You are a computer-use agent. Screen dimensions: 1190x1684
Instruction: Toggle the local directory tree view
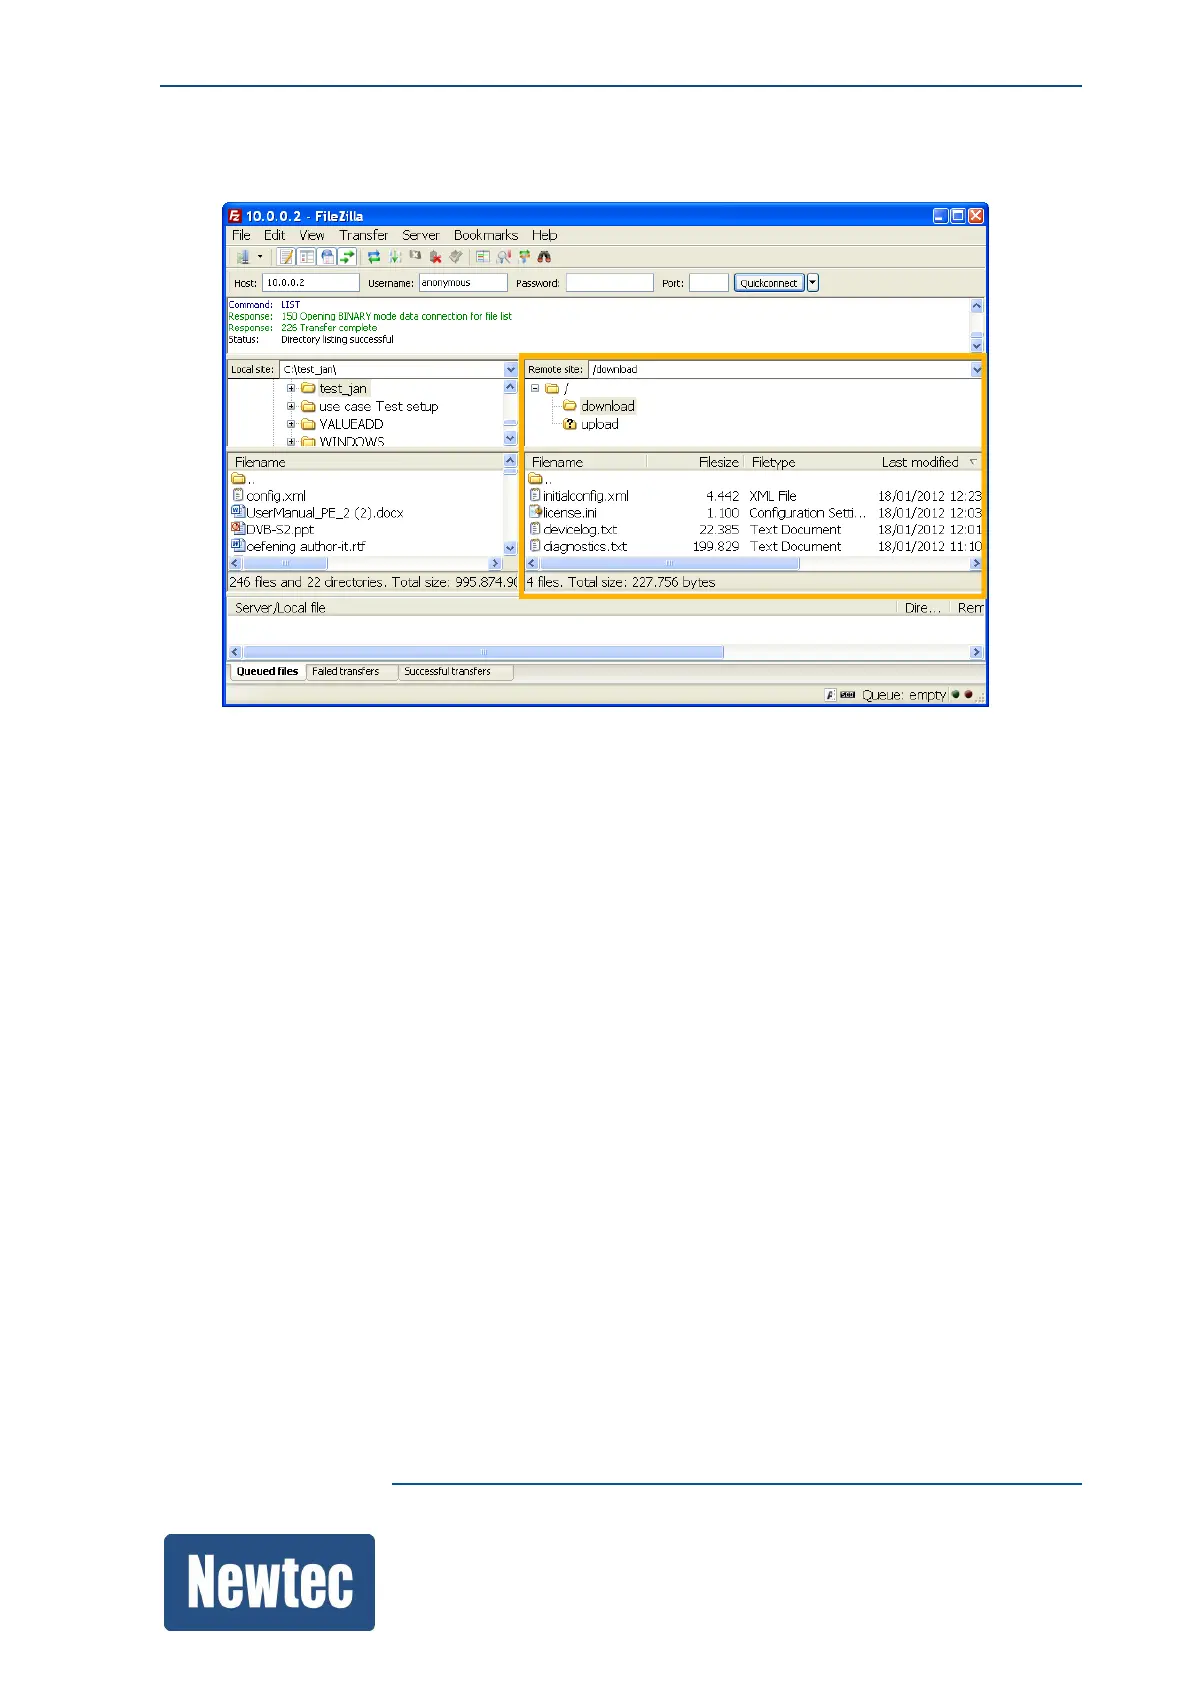click(307, 257)
